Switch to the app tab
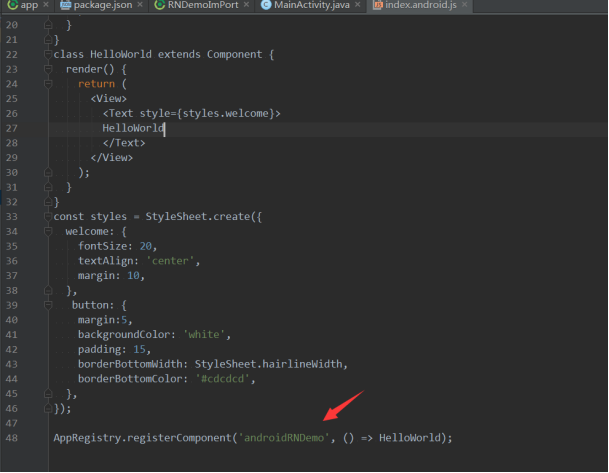The height and width of the screenshot is (473, 609). pos(28,5)
